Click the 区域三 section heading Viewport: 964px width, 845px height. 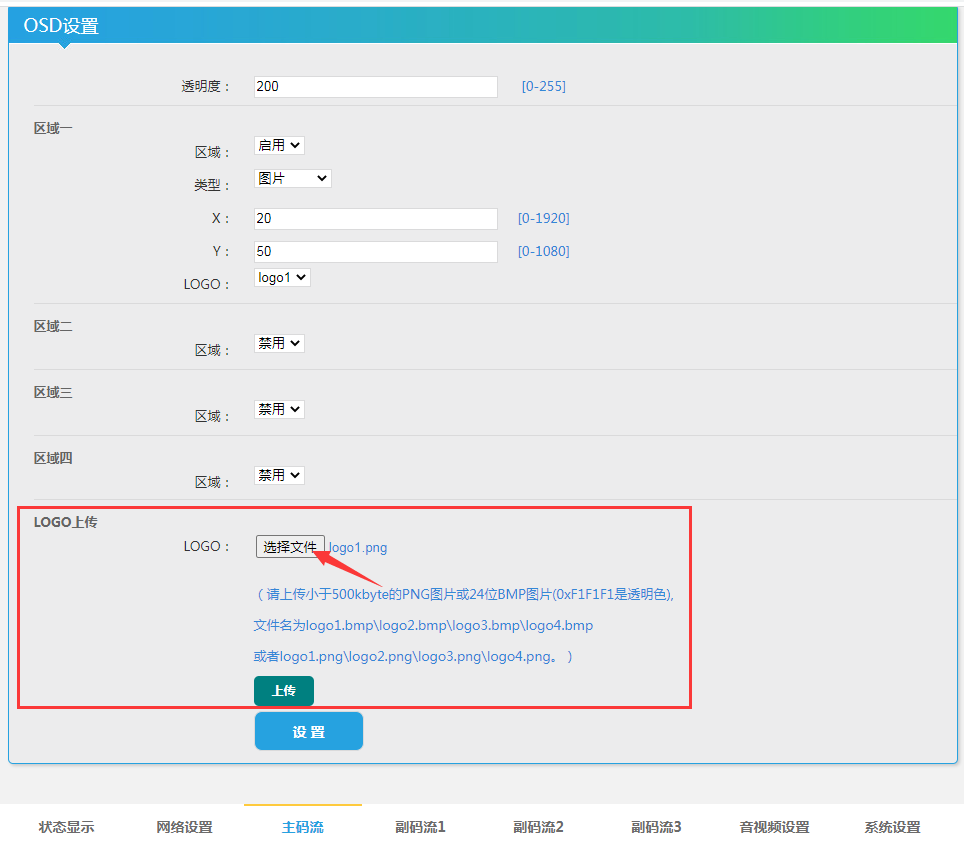click(x=53, y=392)
